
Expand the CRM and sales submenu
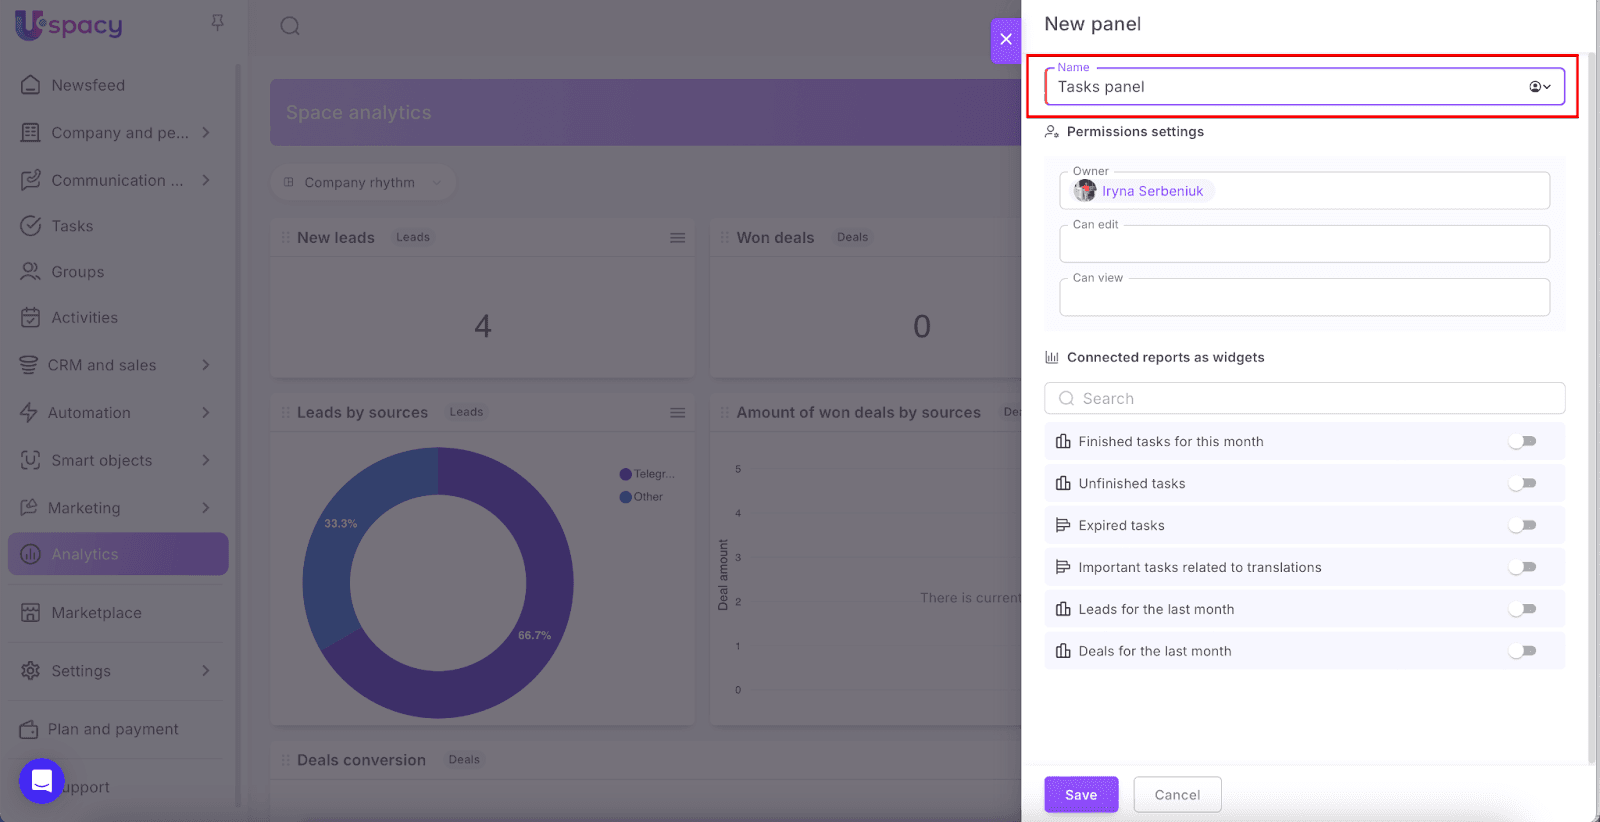click(x=206, y=365)
